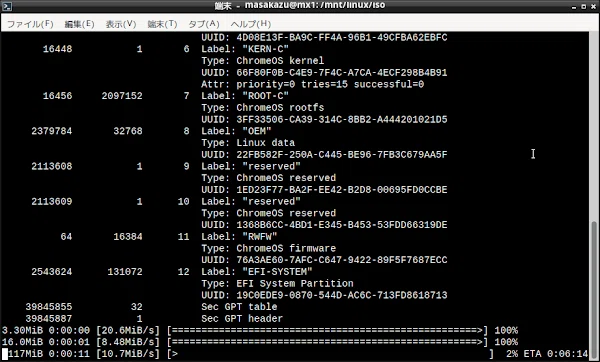Click the Sec GPT header text
This screenshot has width=600, height=362.
[242, 318]
